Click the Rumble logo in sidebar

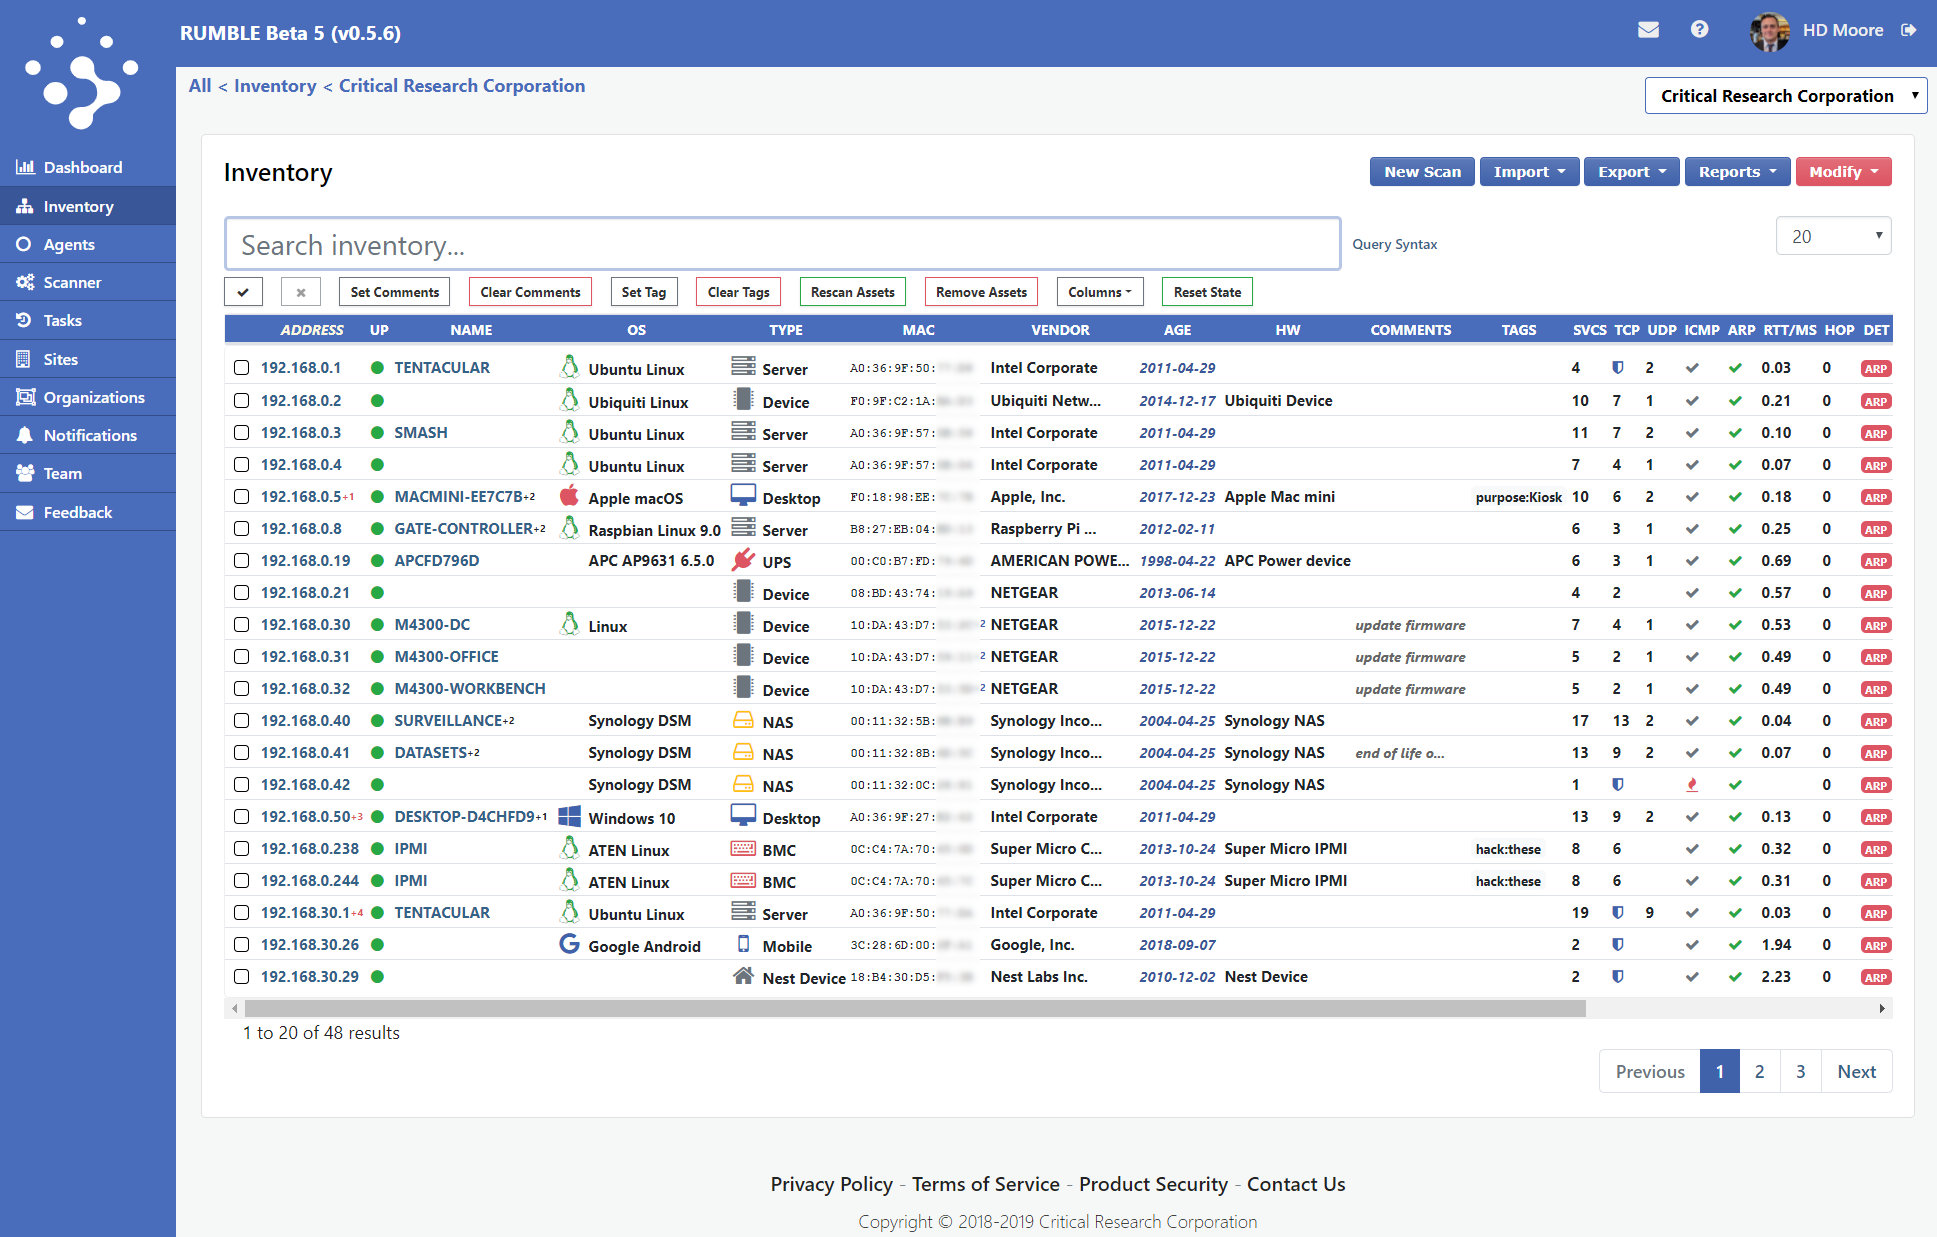tap(81, 73)
